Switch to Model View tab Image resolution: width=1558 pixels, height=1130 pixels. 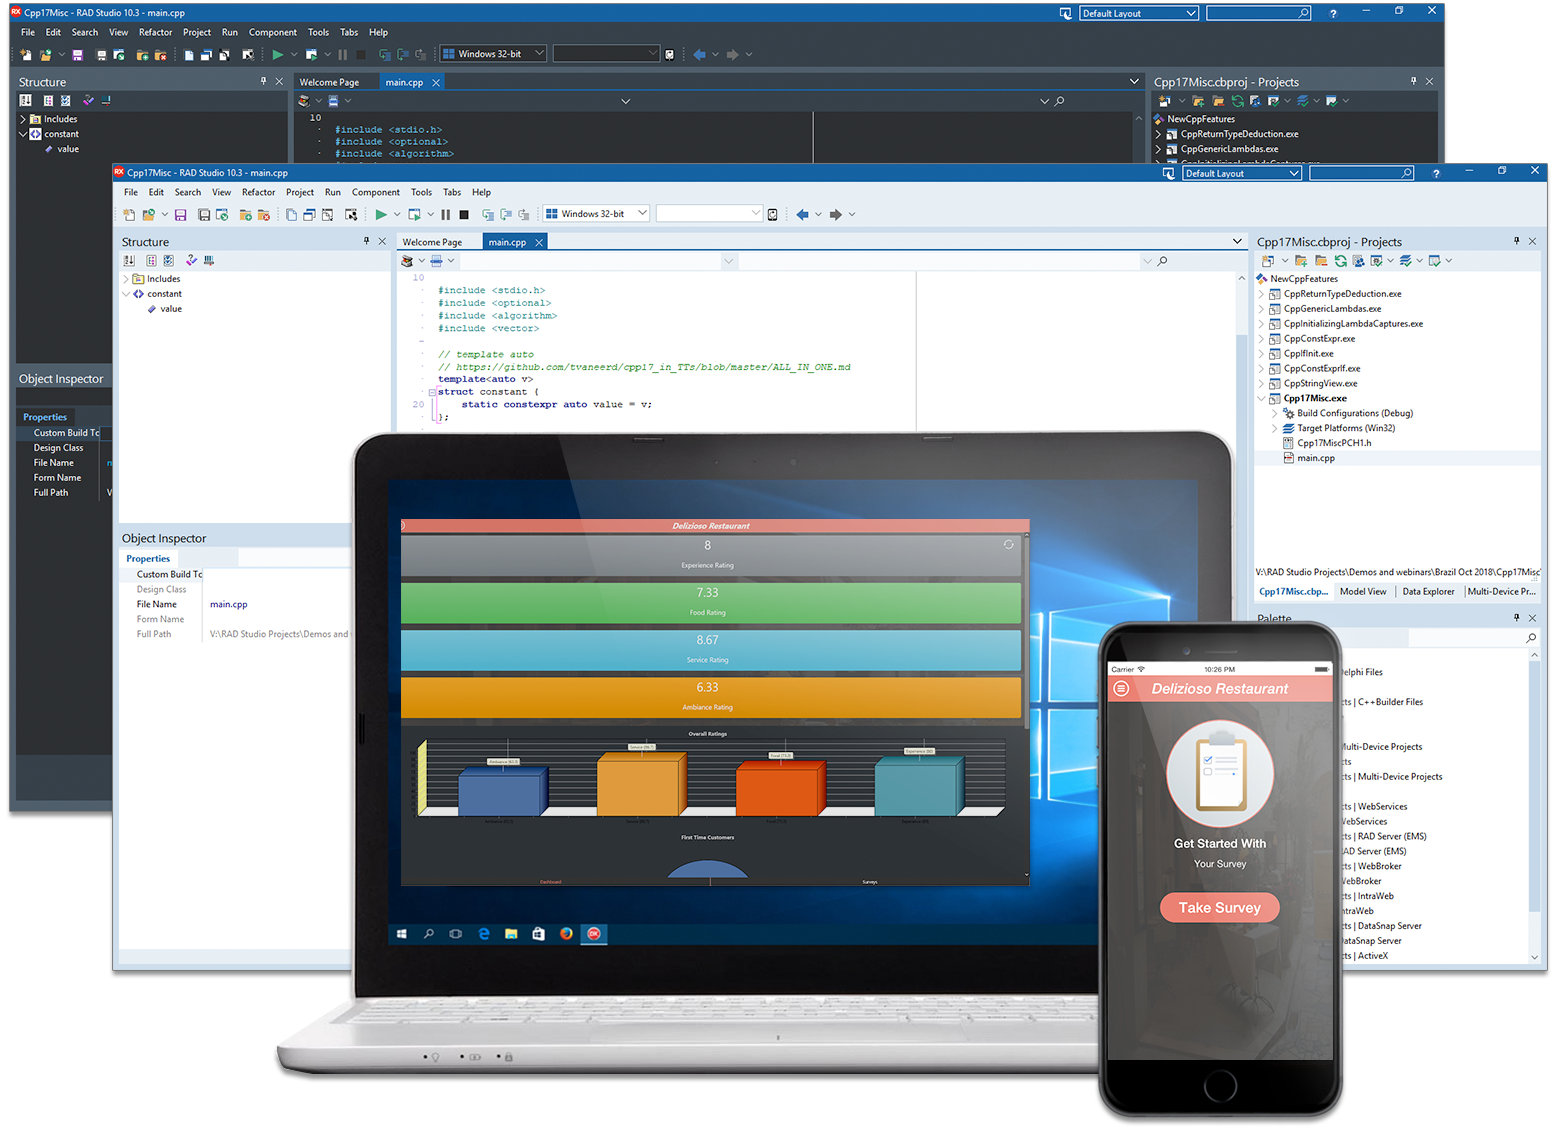pos(1363,592)
